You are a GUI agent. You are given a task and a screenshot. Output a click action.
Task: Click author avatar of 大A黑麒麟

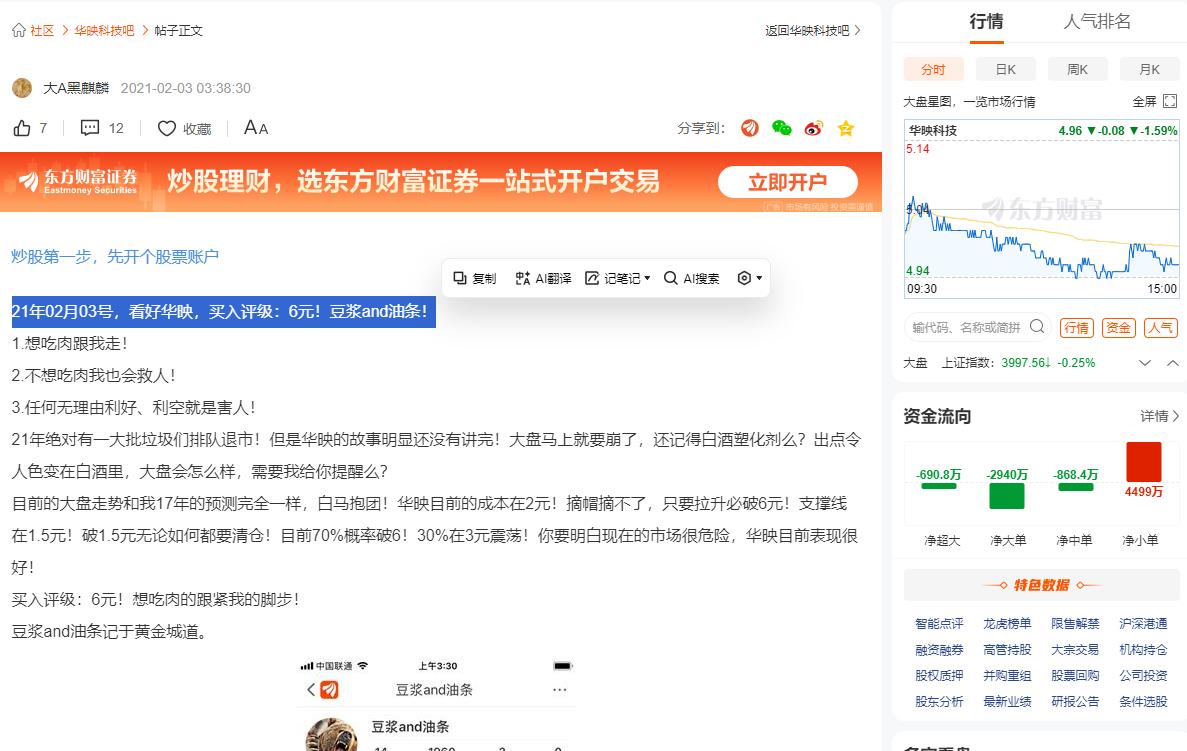(x=22, y=88)
